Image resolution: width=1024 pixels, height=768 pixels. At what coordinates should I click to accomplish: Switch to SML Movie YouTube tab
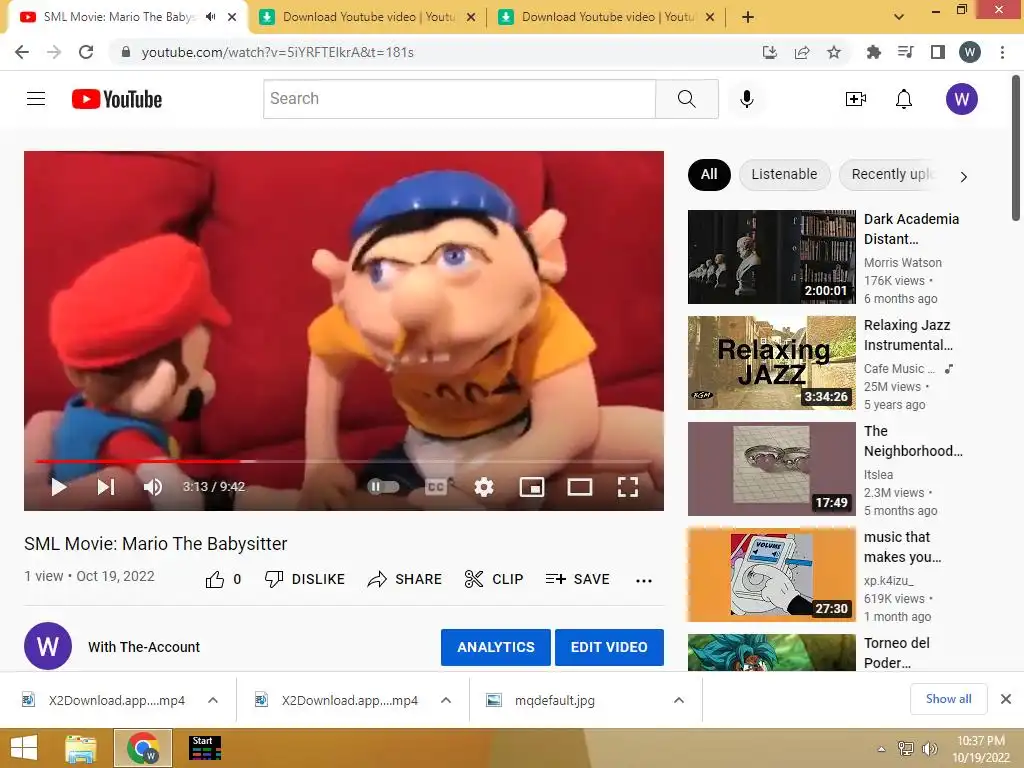coord(118,17)
